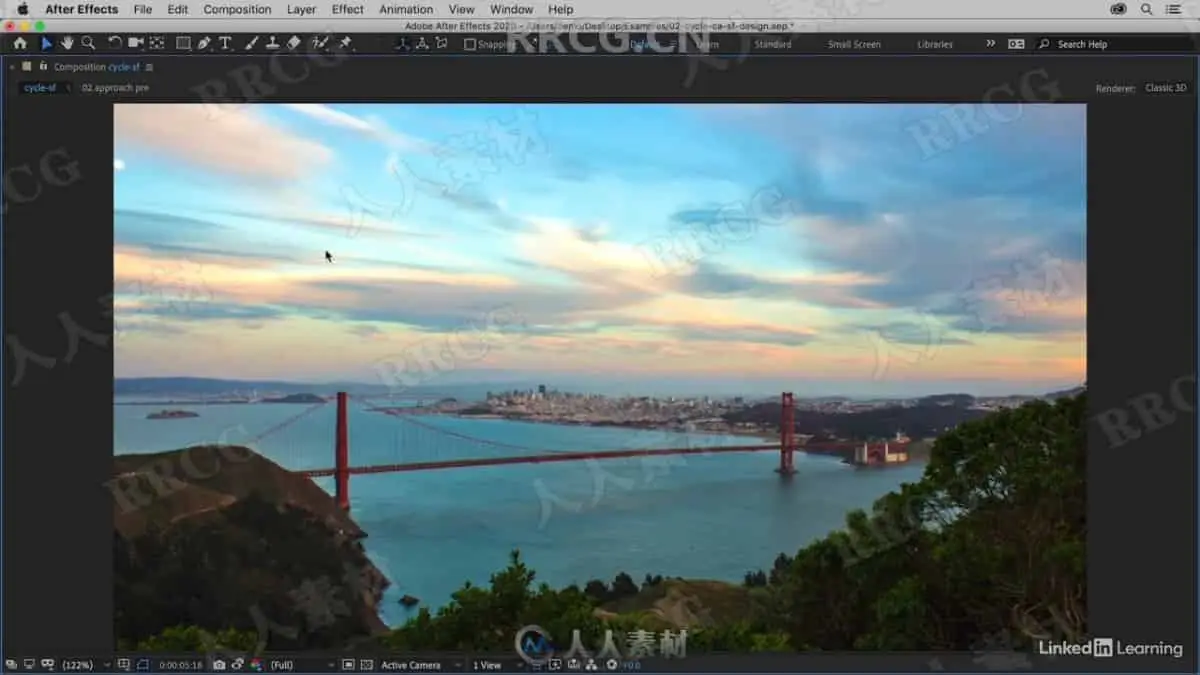Open the Layer menu
Screen dimensions: 1200x675
[x=301, y=9]
